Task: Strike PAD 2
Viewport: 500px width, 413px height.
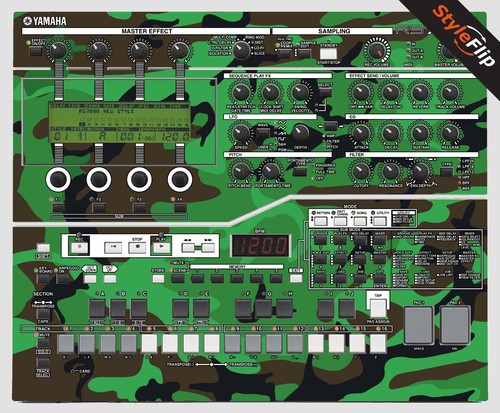Action: coord(455,325)
